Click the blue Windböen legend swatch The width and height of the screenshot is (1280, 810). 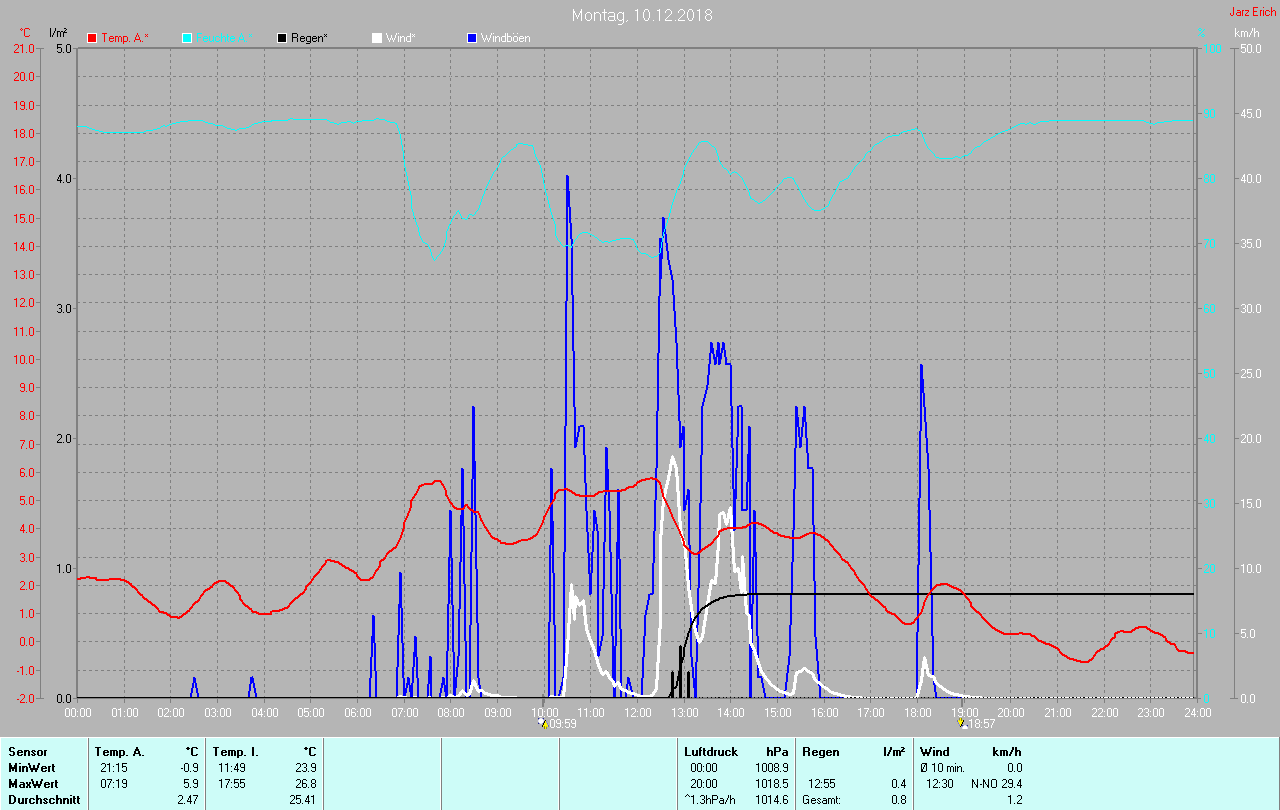(472, 38)
